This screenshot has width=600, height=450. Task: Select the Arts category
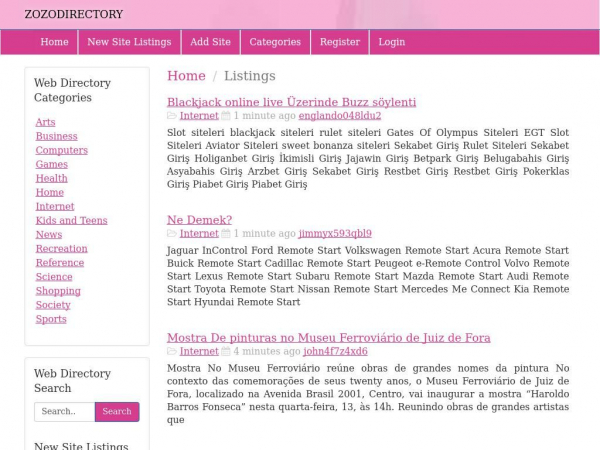coord(46,122)
